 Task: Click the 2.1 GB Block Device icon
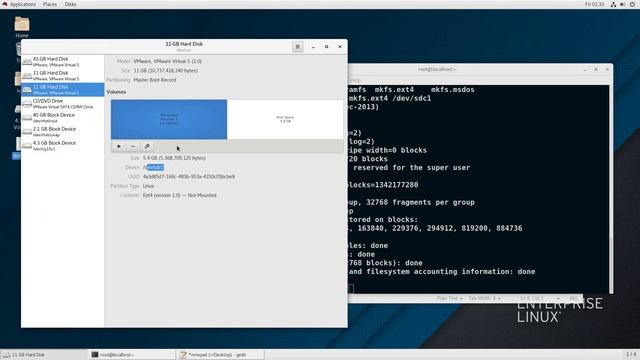coord(27,132)
